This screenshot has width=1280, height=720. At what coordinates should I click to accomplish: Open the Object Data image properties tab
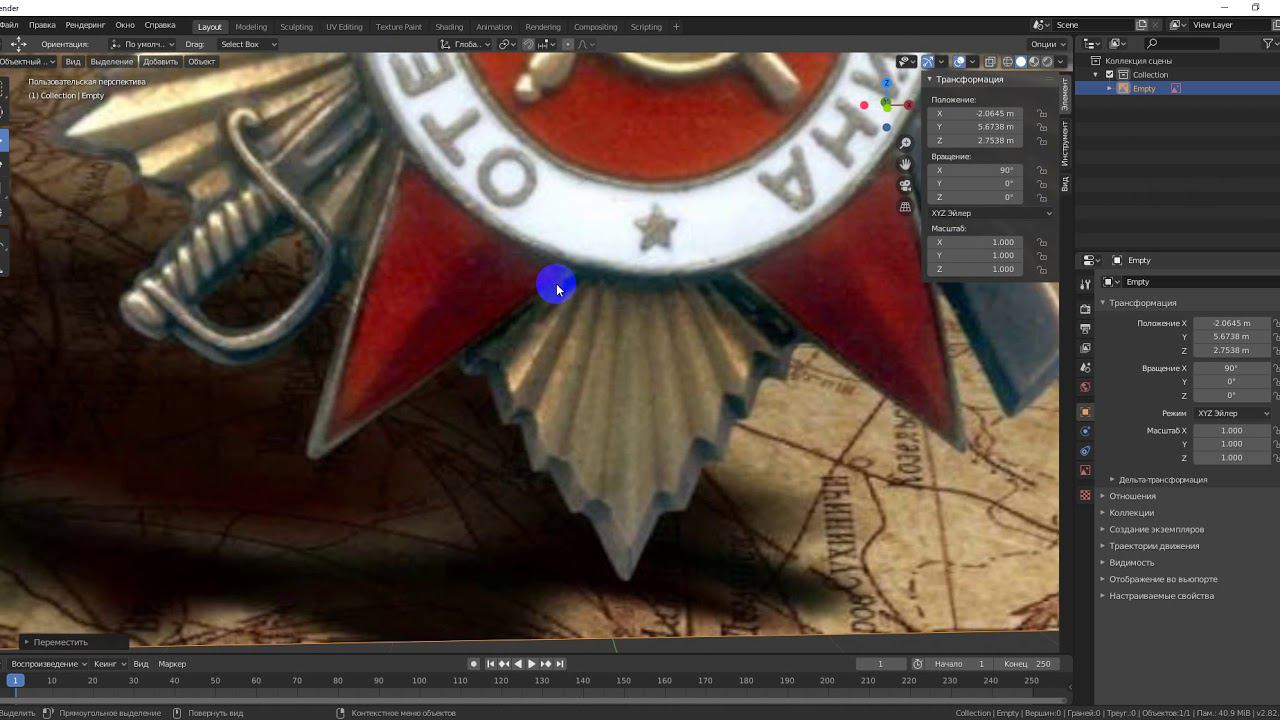1085,470
